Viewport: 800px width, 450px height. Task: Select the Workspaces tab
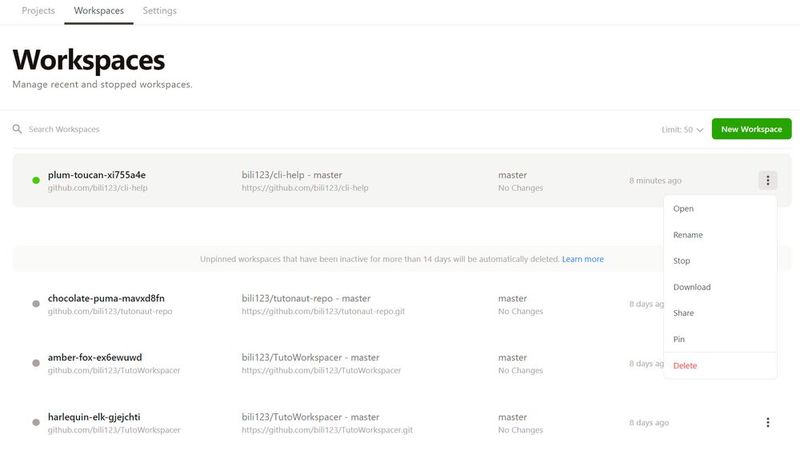(x=99, y=11)
